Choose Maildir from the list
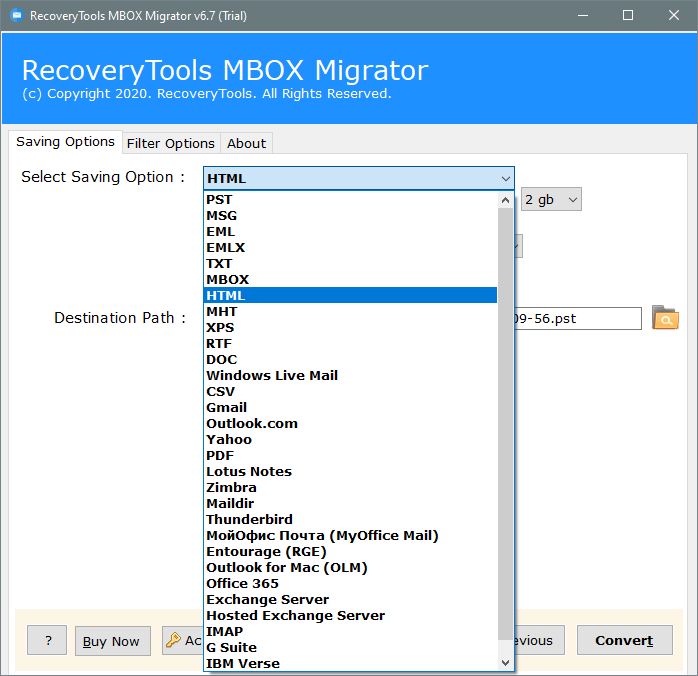The image size is (698, 676). click(x=350, y=504)
